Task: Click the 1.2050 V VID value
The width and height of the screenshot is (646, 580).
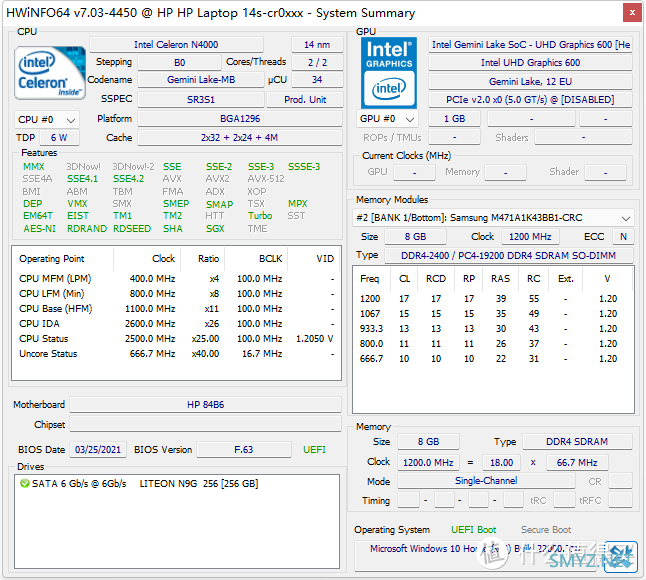Action: [x=314, y=339]
